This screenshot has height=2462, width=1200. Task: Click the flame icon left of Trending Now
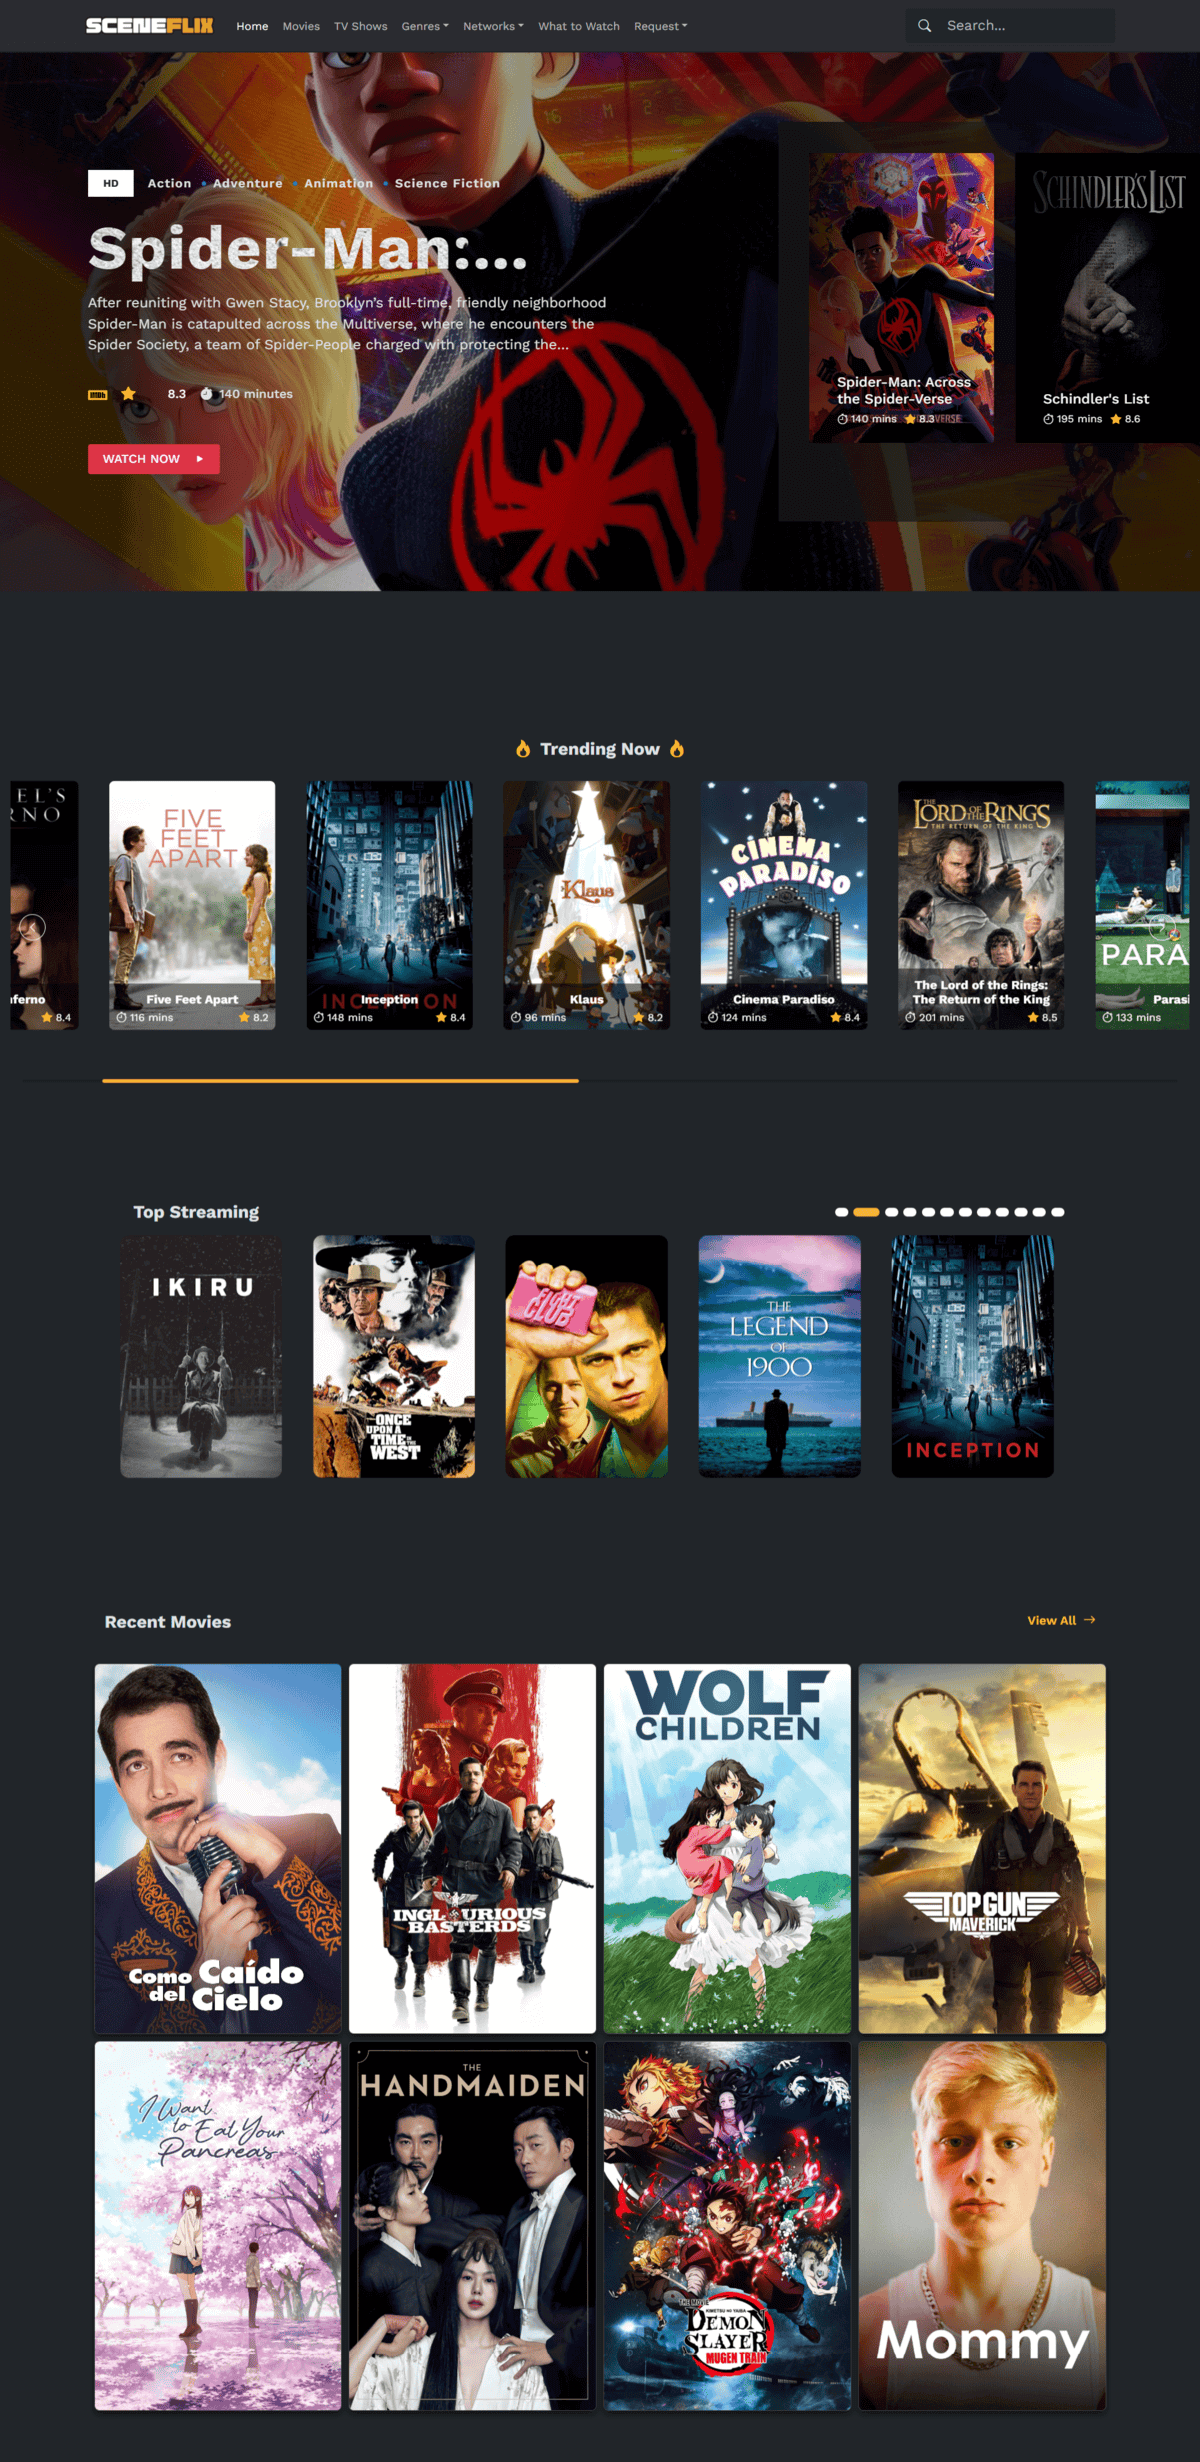(523, 749)
